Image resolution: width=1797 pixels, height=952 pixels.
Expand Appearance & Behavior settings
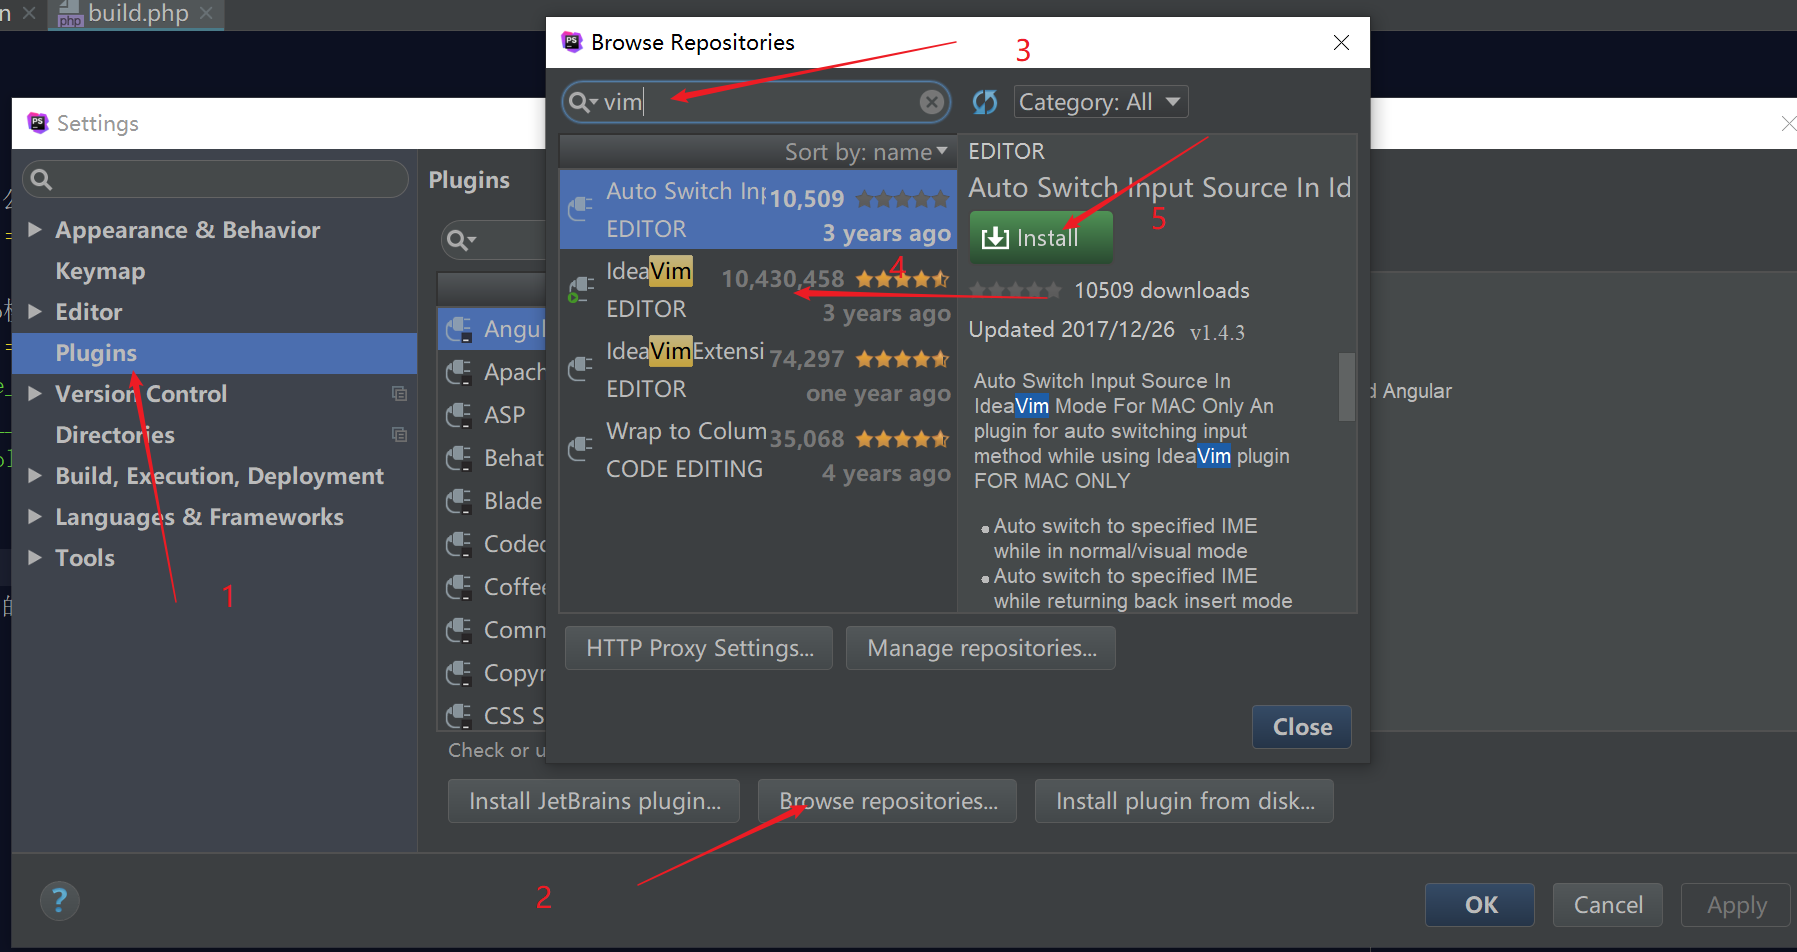point(35,230)
